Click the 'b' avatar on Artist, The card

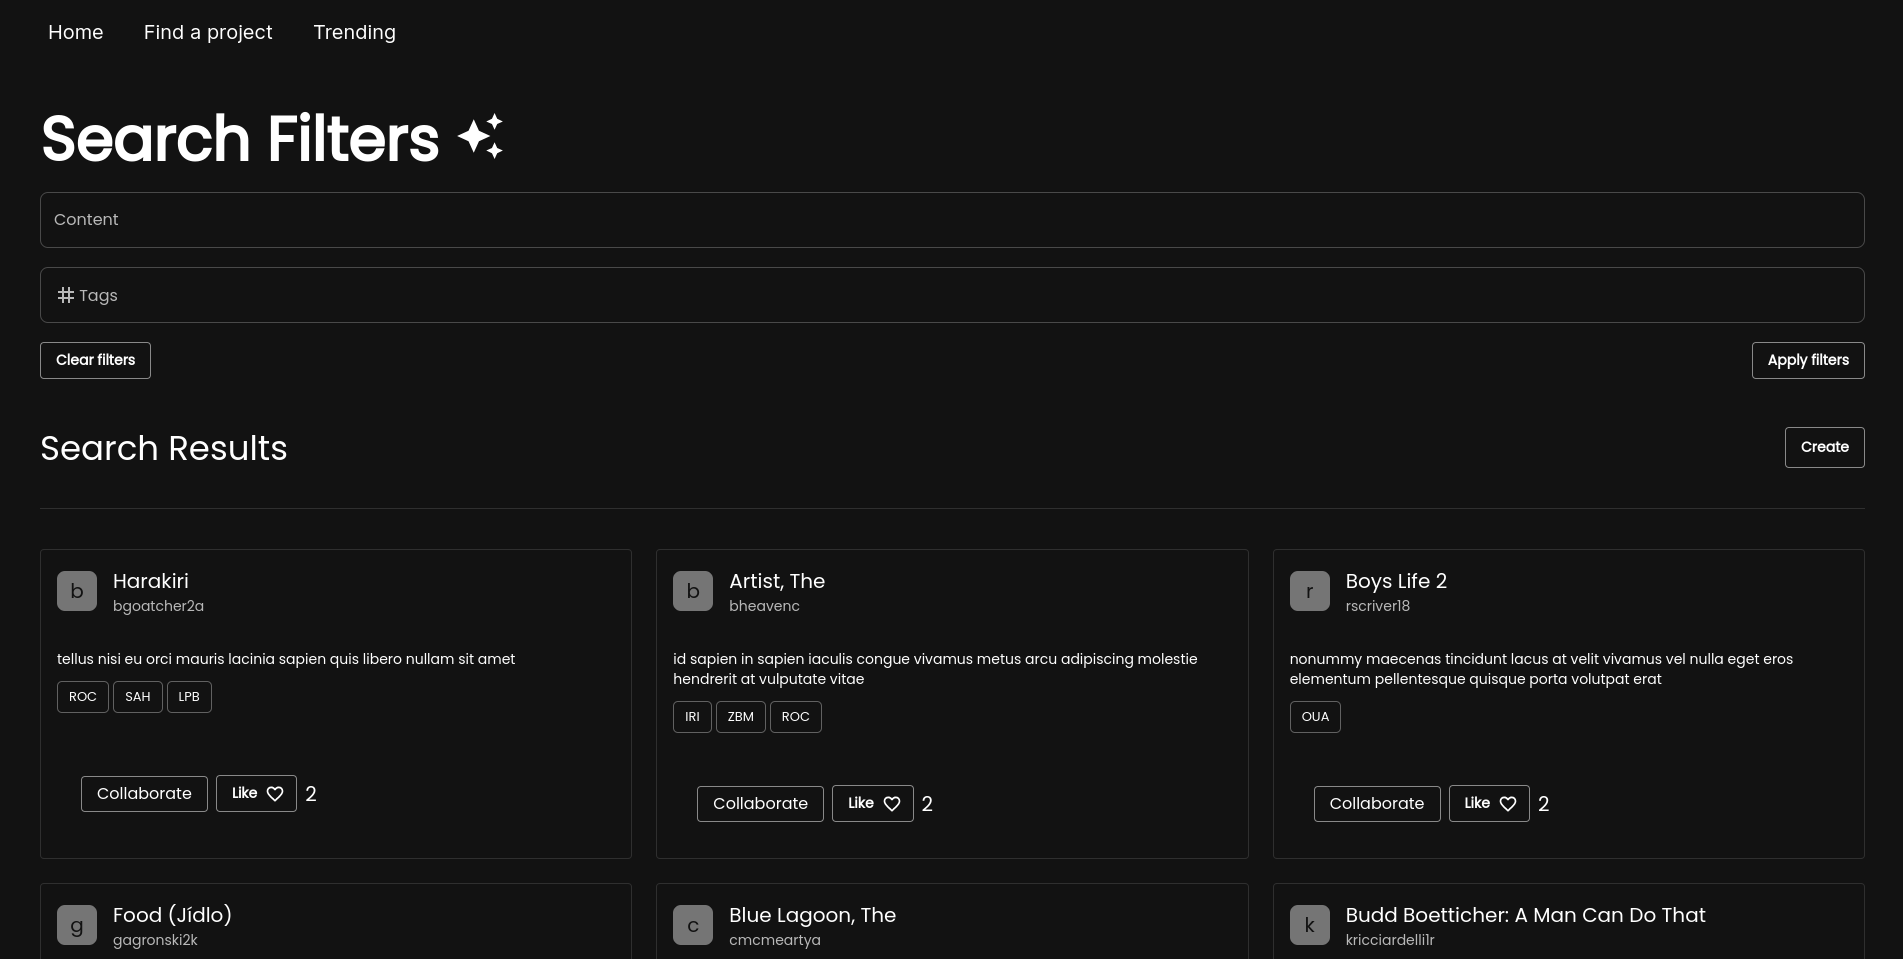click(693, 591)
